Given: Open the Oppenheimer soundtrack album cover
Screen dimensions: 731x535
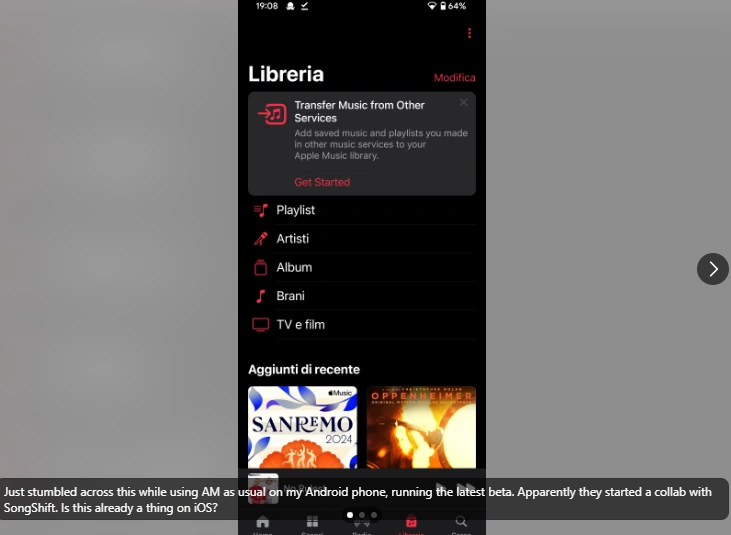Looking at the screenshot, I should point(421,427).
